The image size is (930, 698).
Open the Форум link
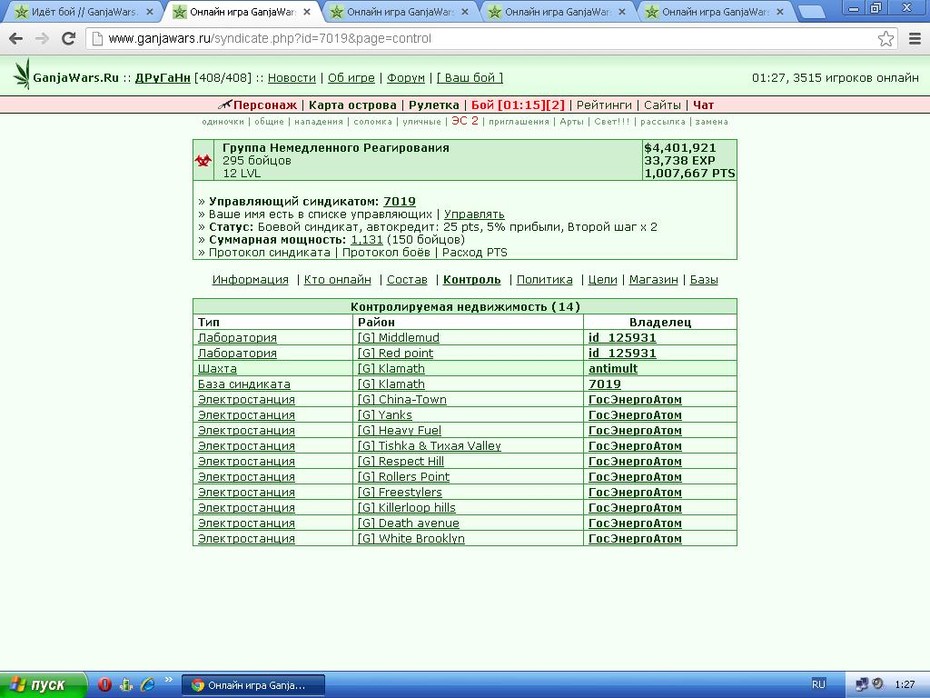point(406,78)
